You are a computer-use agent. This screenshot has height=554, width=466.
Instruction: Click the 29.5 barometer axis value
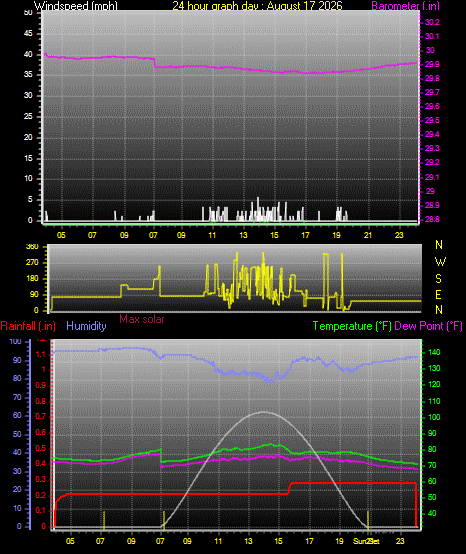[432, 120]
